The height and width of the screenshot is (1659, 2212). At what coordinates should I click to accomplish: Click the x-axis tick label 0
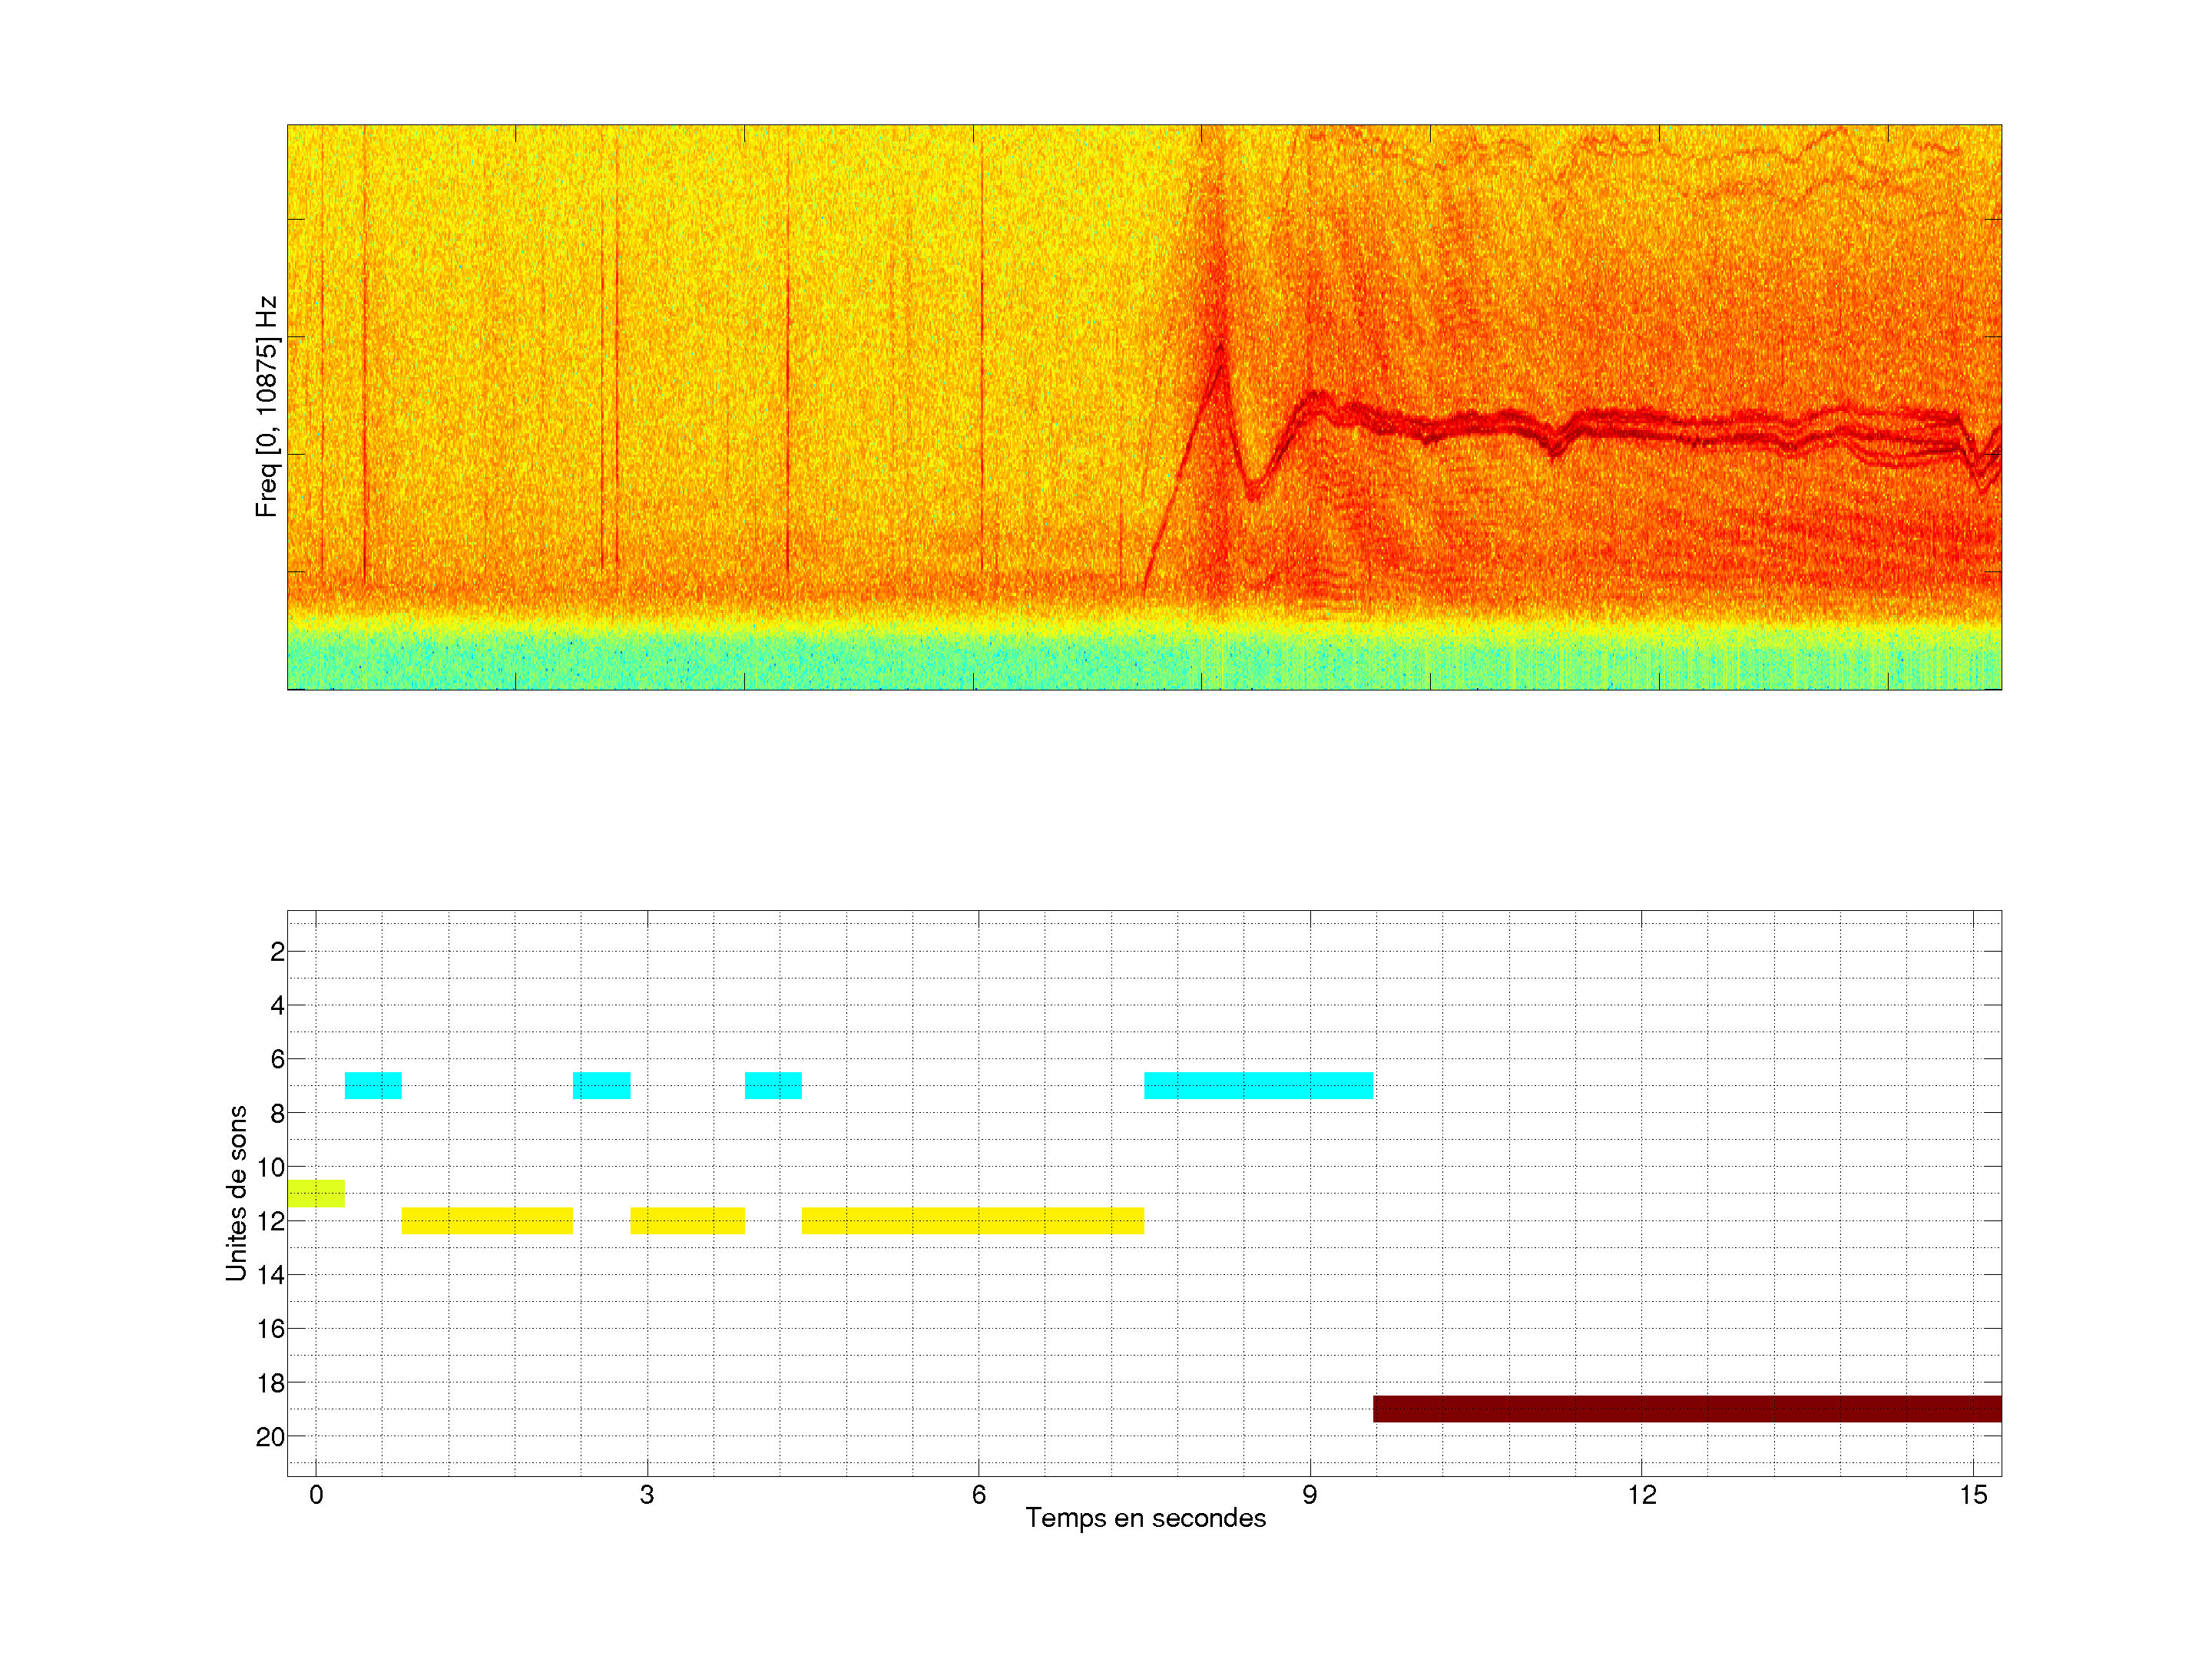316,1495
